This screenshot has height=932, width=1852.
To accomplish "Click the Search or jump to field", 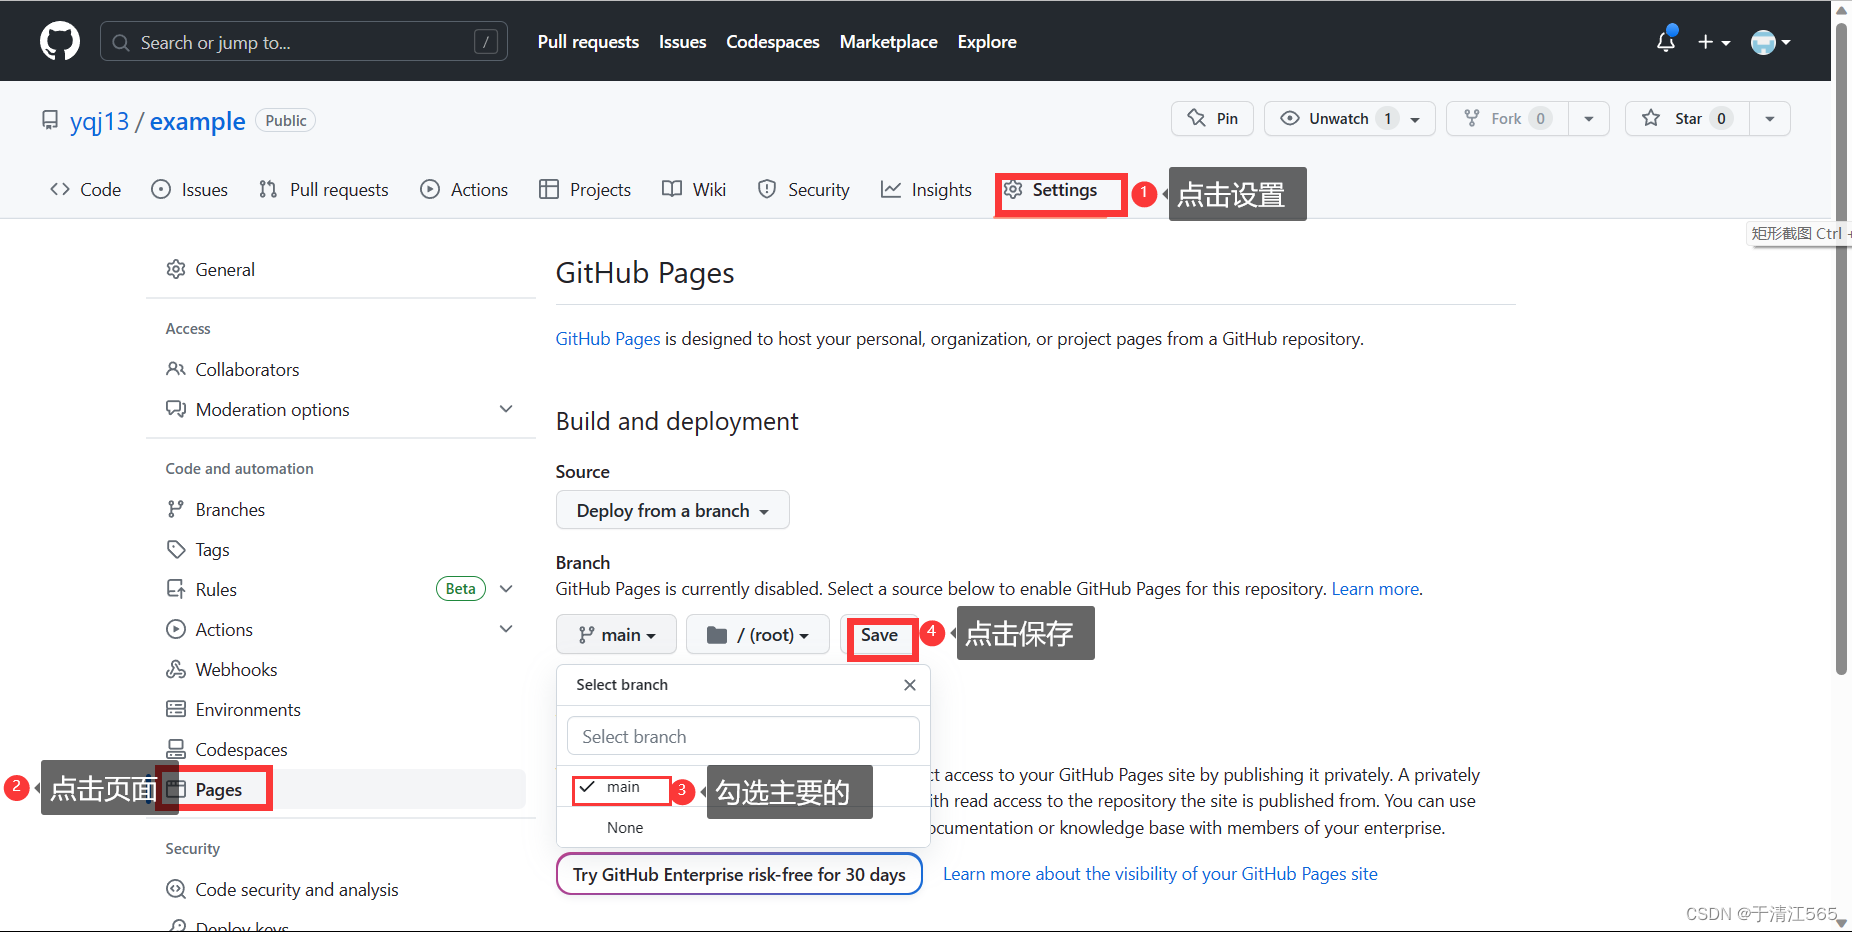I will click(x=304, y=42).
